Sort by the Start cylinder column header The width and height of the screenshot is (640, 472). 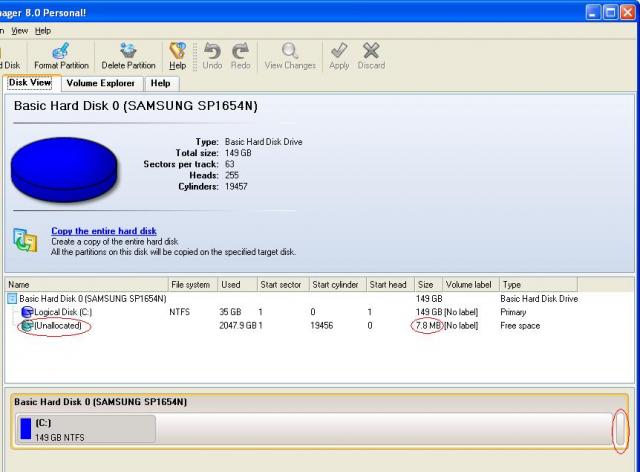pos(338,285)
